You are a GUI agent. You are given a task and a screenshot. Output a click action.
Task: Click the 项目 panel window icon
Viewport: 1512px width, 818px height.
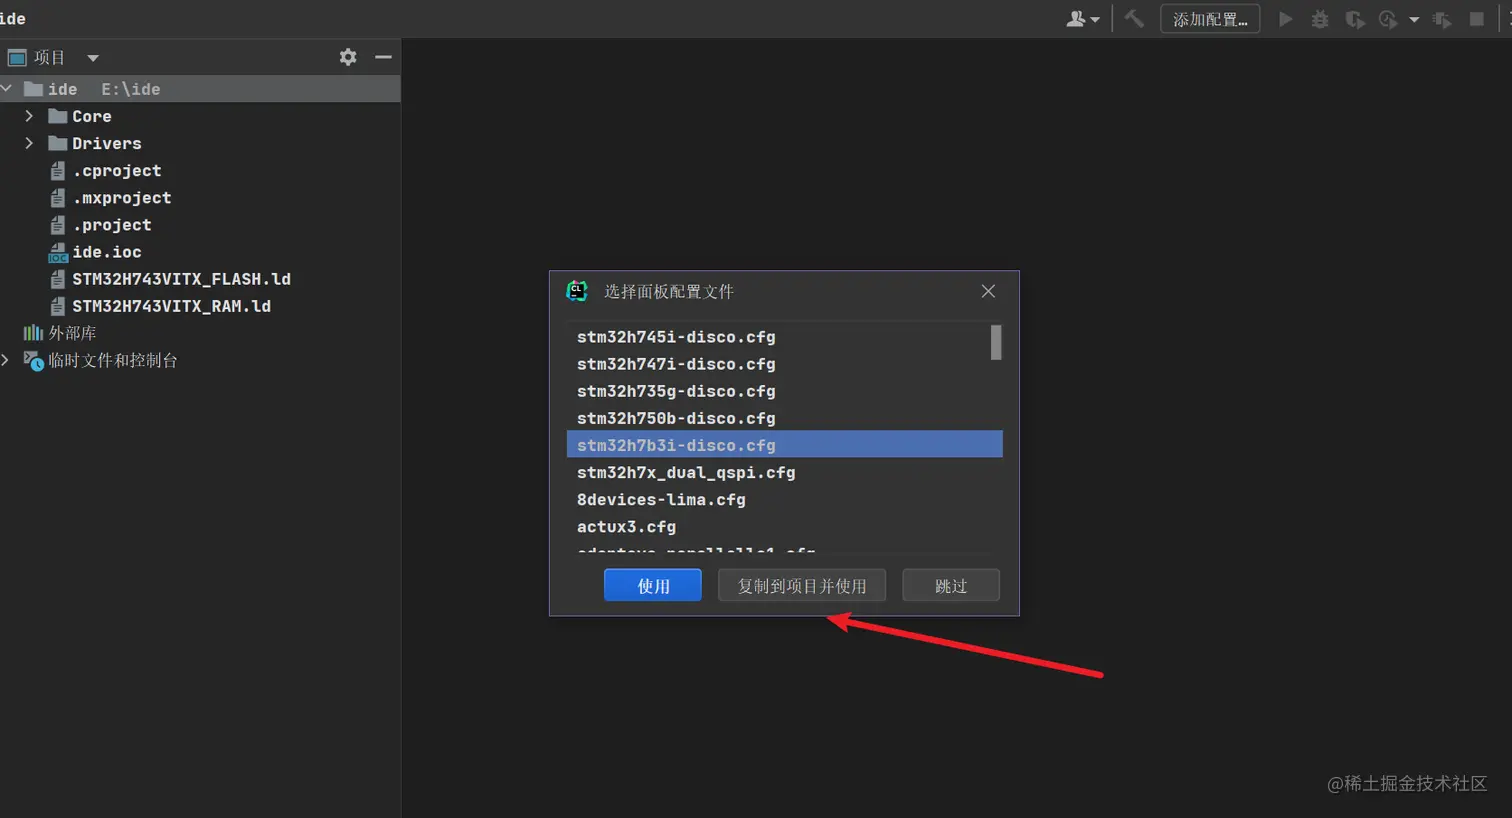[17, 57]
